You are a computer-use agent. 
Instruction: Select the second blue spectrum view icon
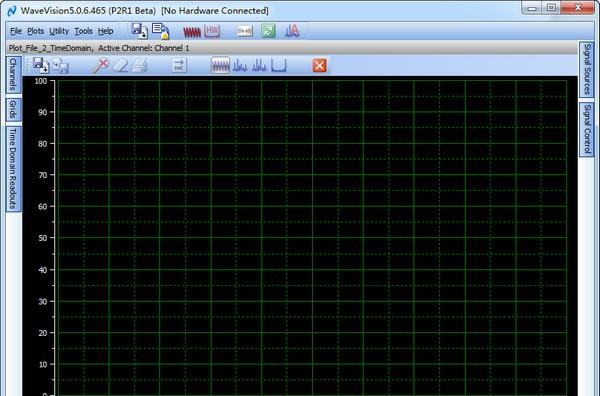coord(259,65)
